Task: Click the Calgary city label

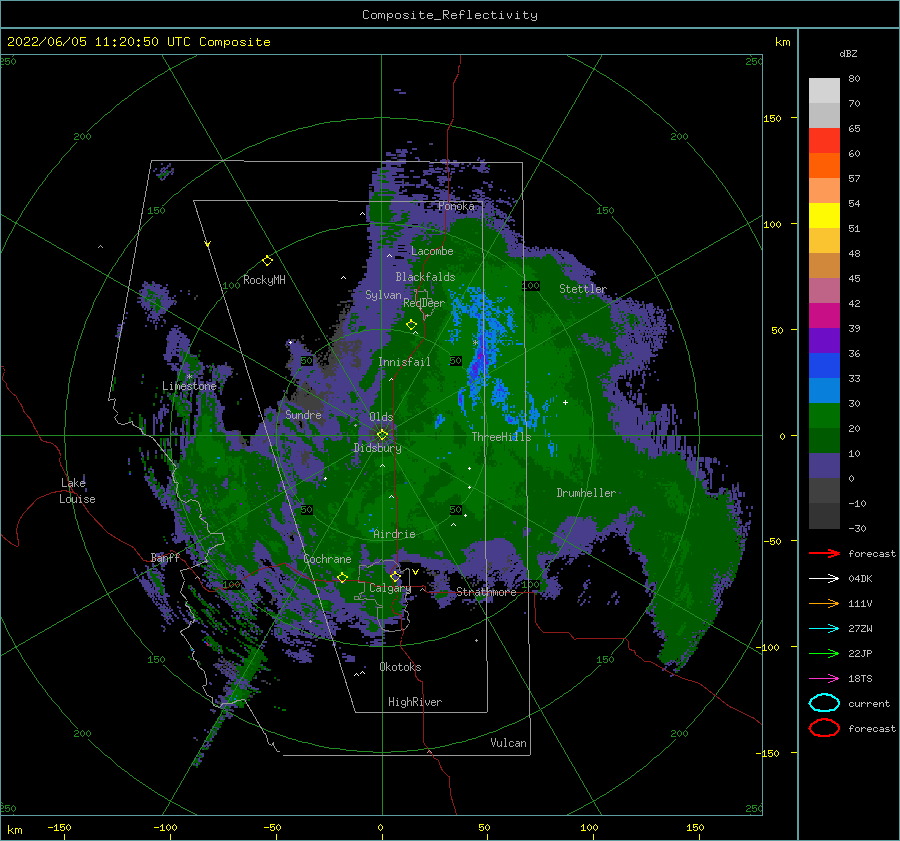Action: [390, 588]
